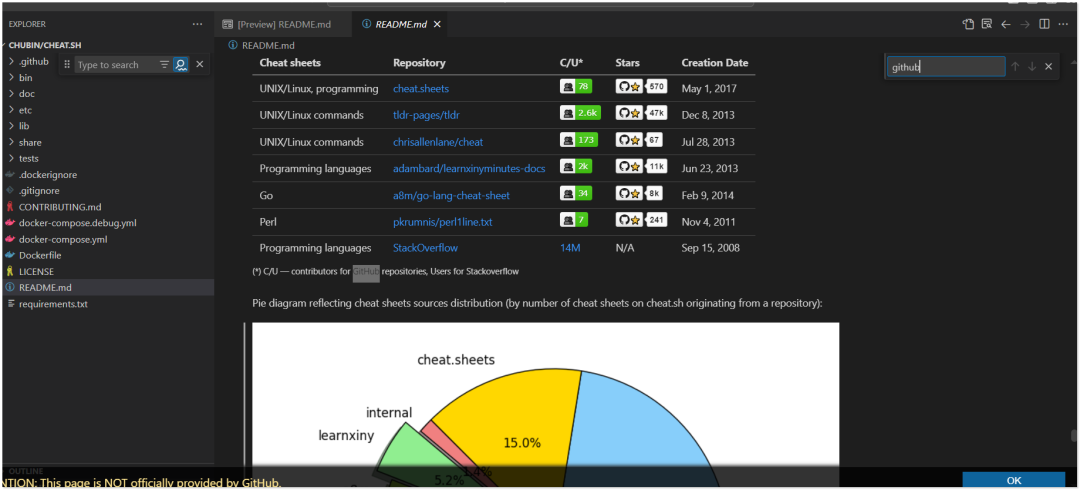Click the 14M users link
The image size is (1080, 490).
coord(570,248)
